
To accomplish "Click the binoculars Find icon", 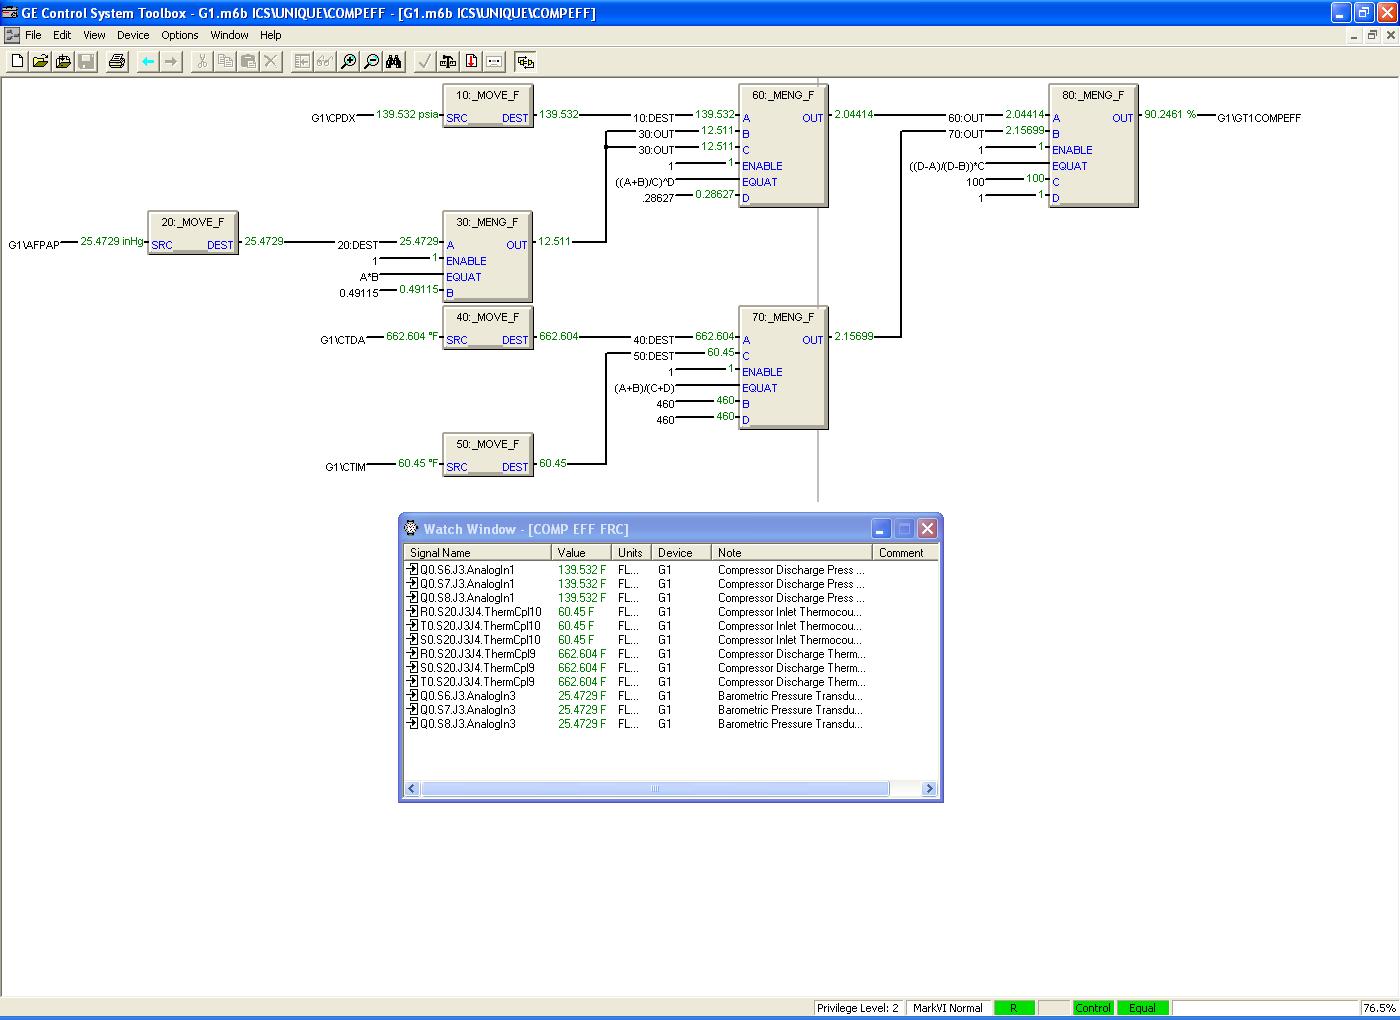I will tap(394, 62).
